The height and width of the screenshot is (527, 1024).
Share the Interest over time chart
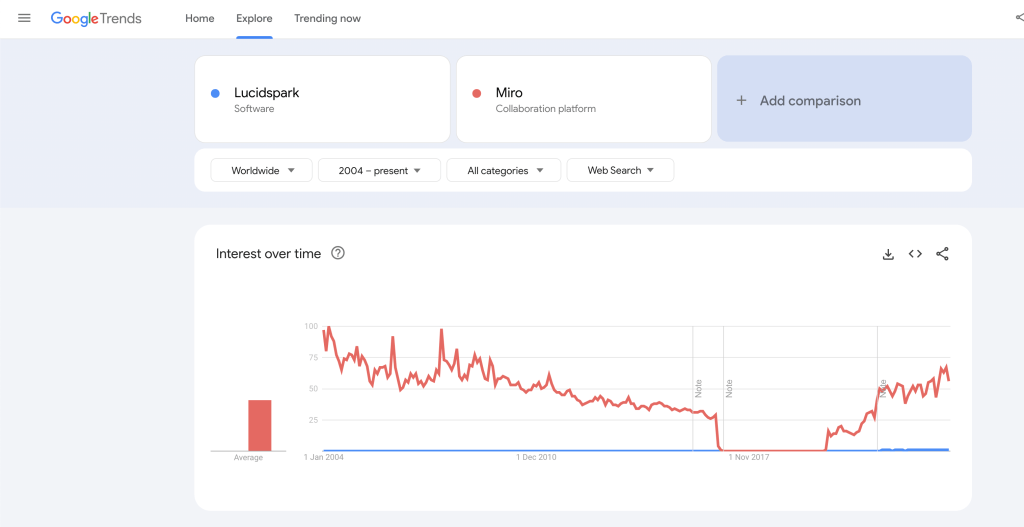point(942,254)
